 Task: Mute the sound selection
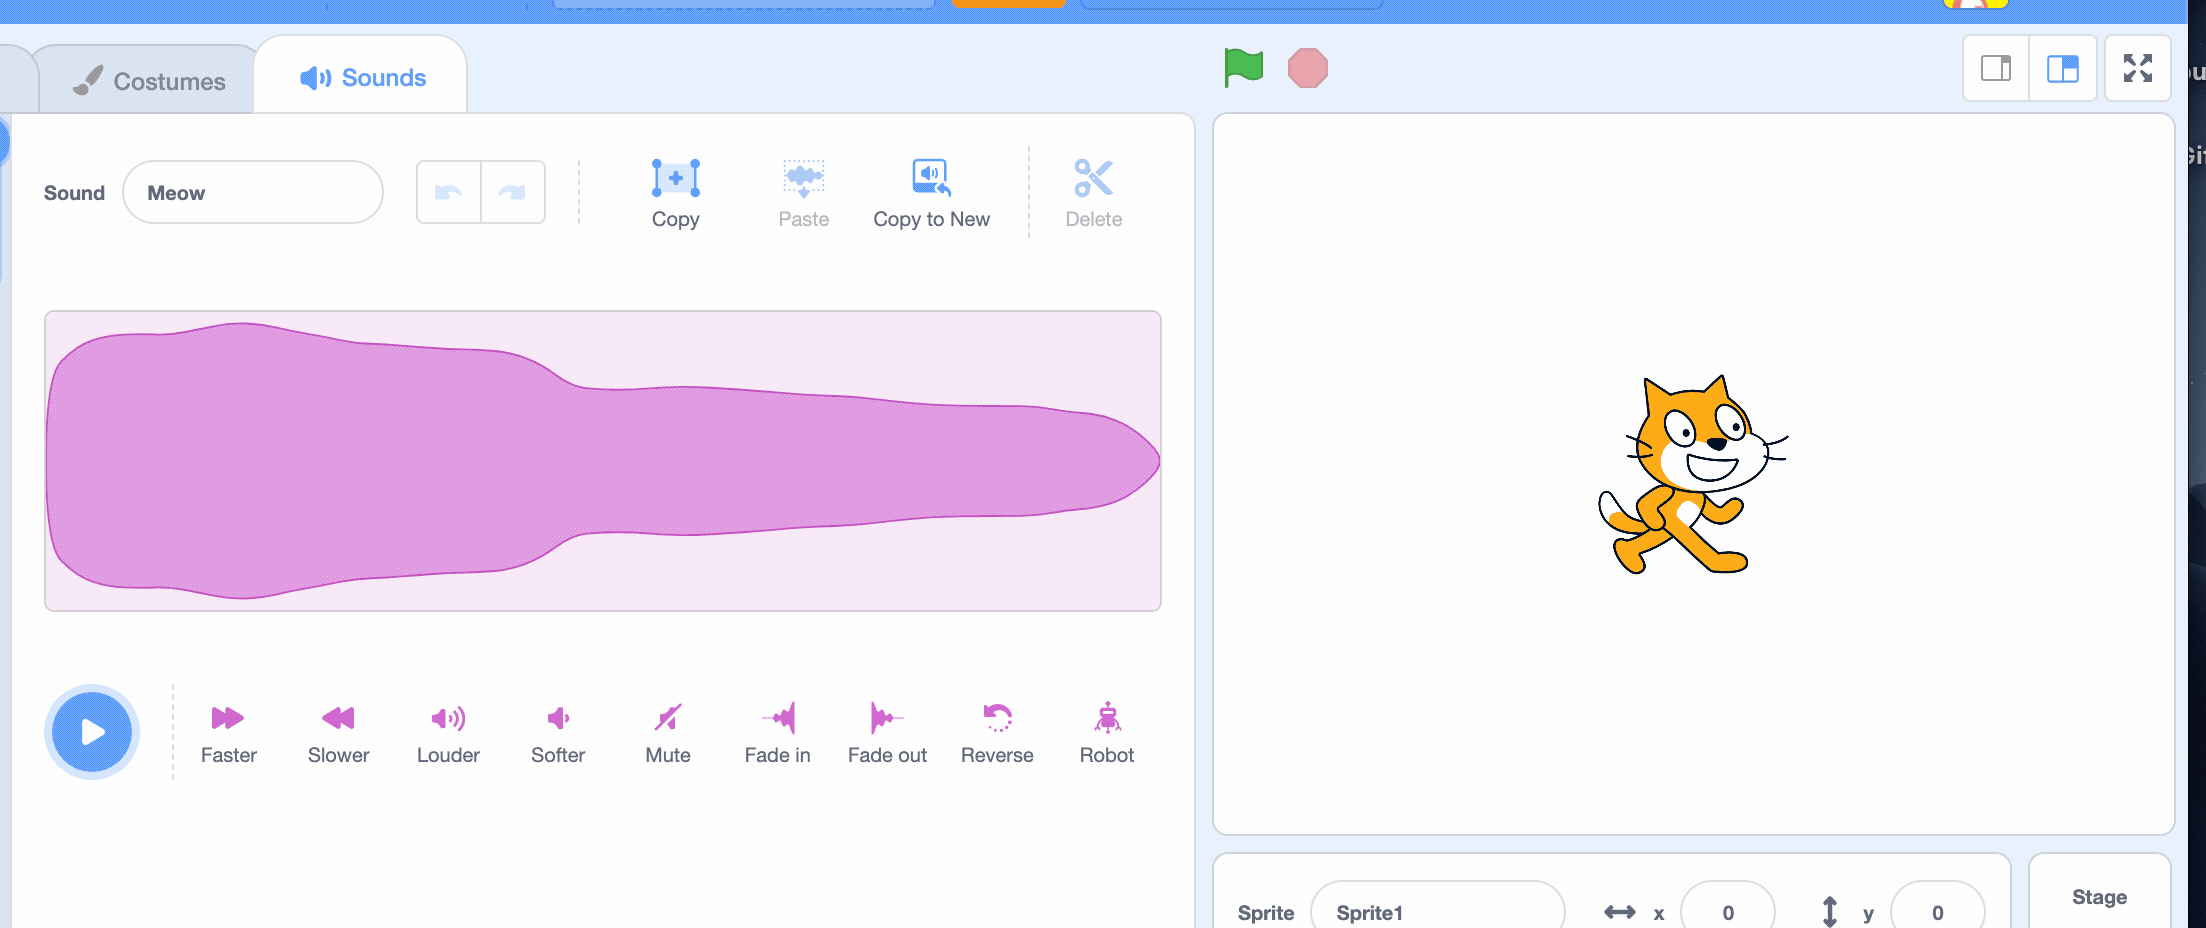point(667,732)
